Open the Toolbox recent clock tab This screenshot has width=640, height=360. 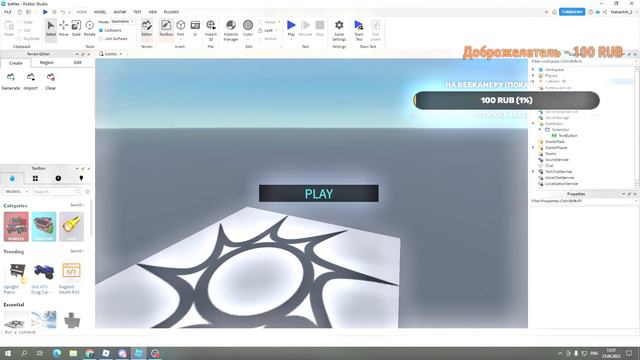(58, 178)
